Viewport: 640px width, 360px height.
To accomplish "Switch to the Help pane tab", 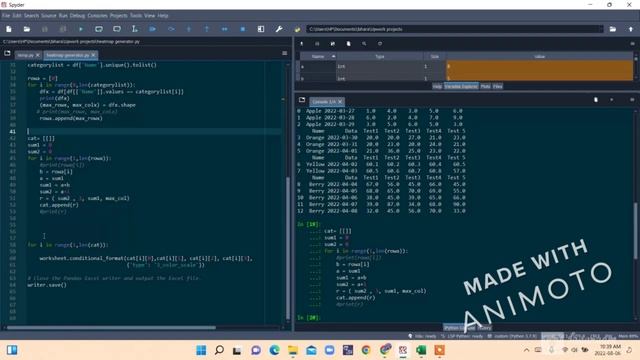I will 437,87.
